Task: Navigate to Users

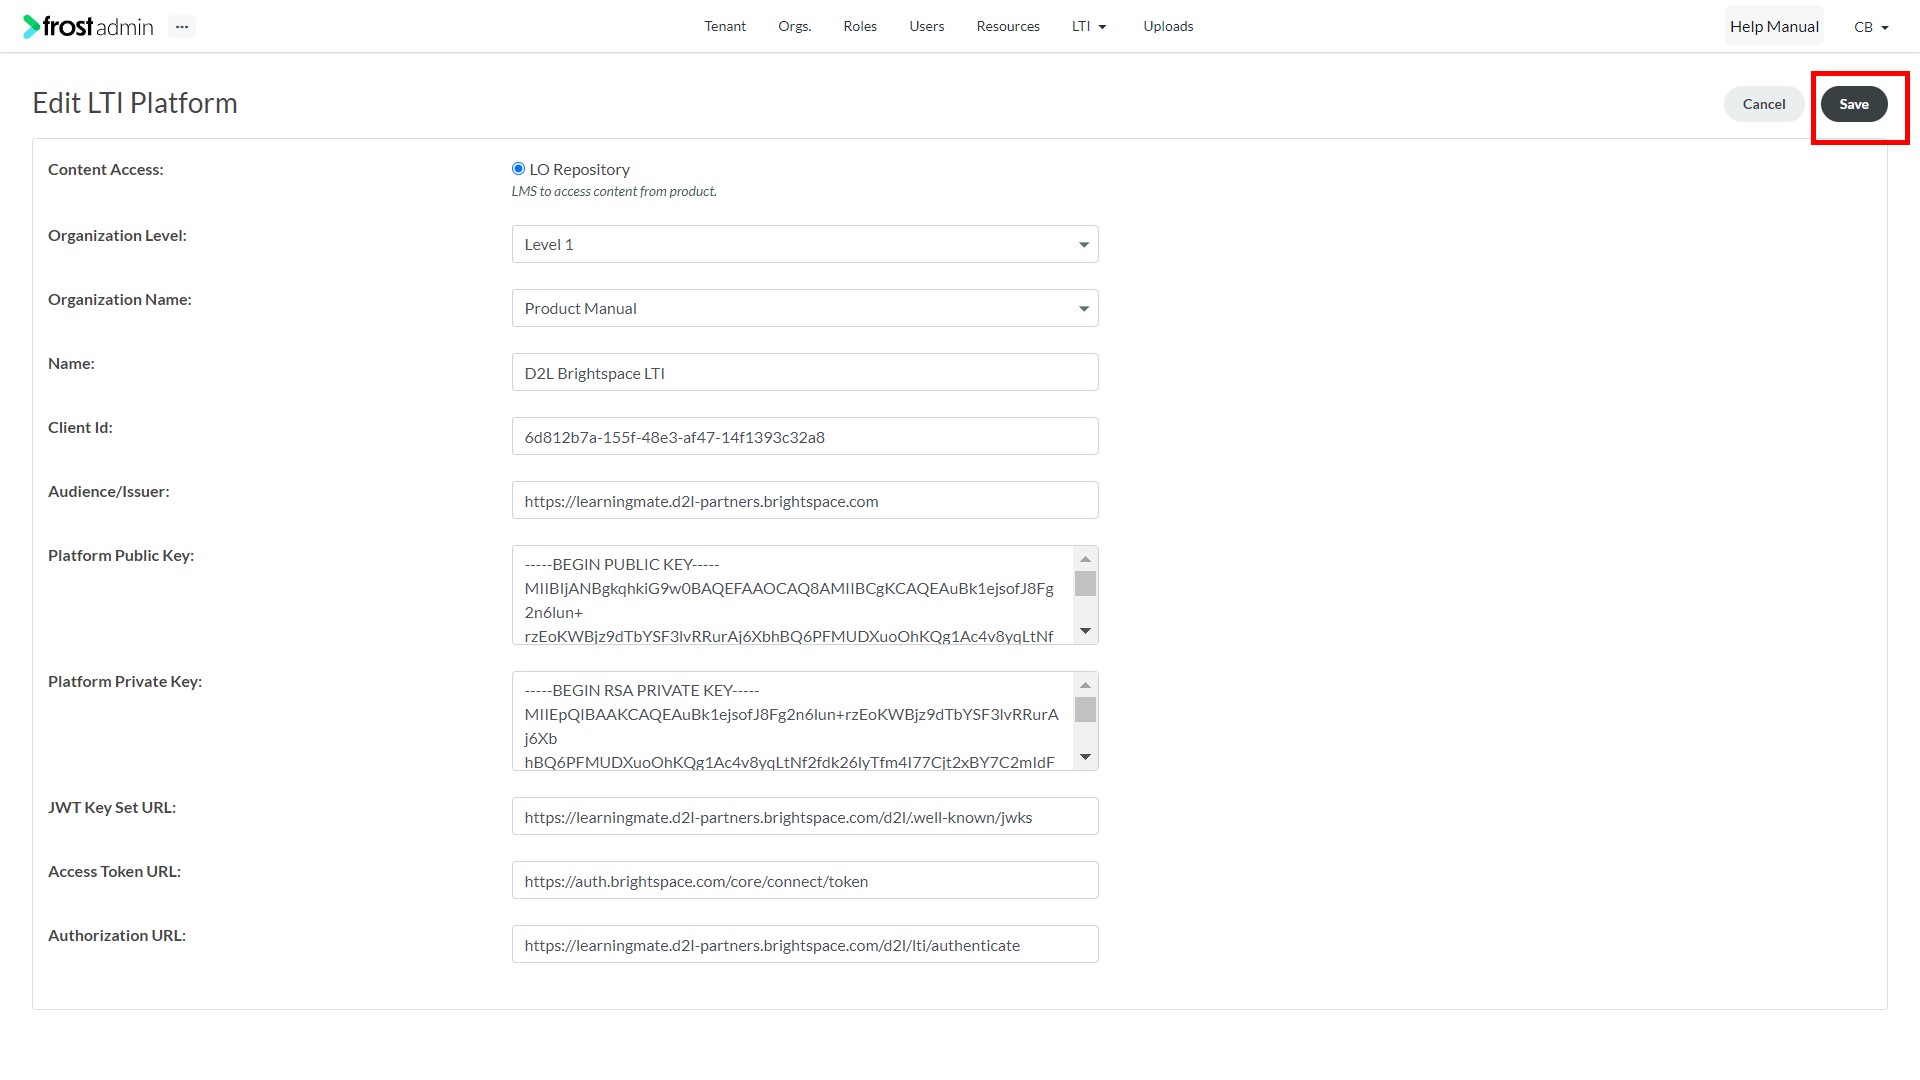Action: coord(926,26)
